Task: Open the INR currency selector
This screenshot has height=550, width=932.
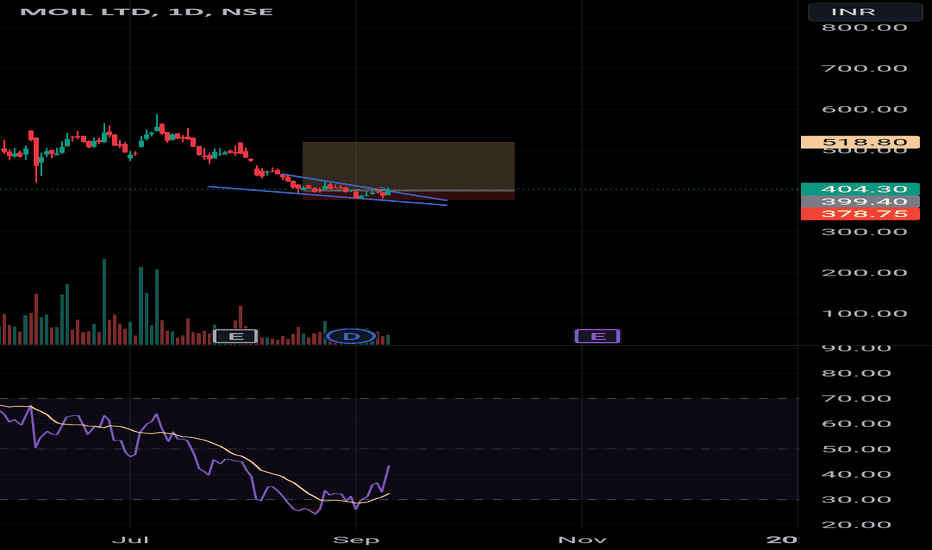Action: (x=865, y=12)
